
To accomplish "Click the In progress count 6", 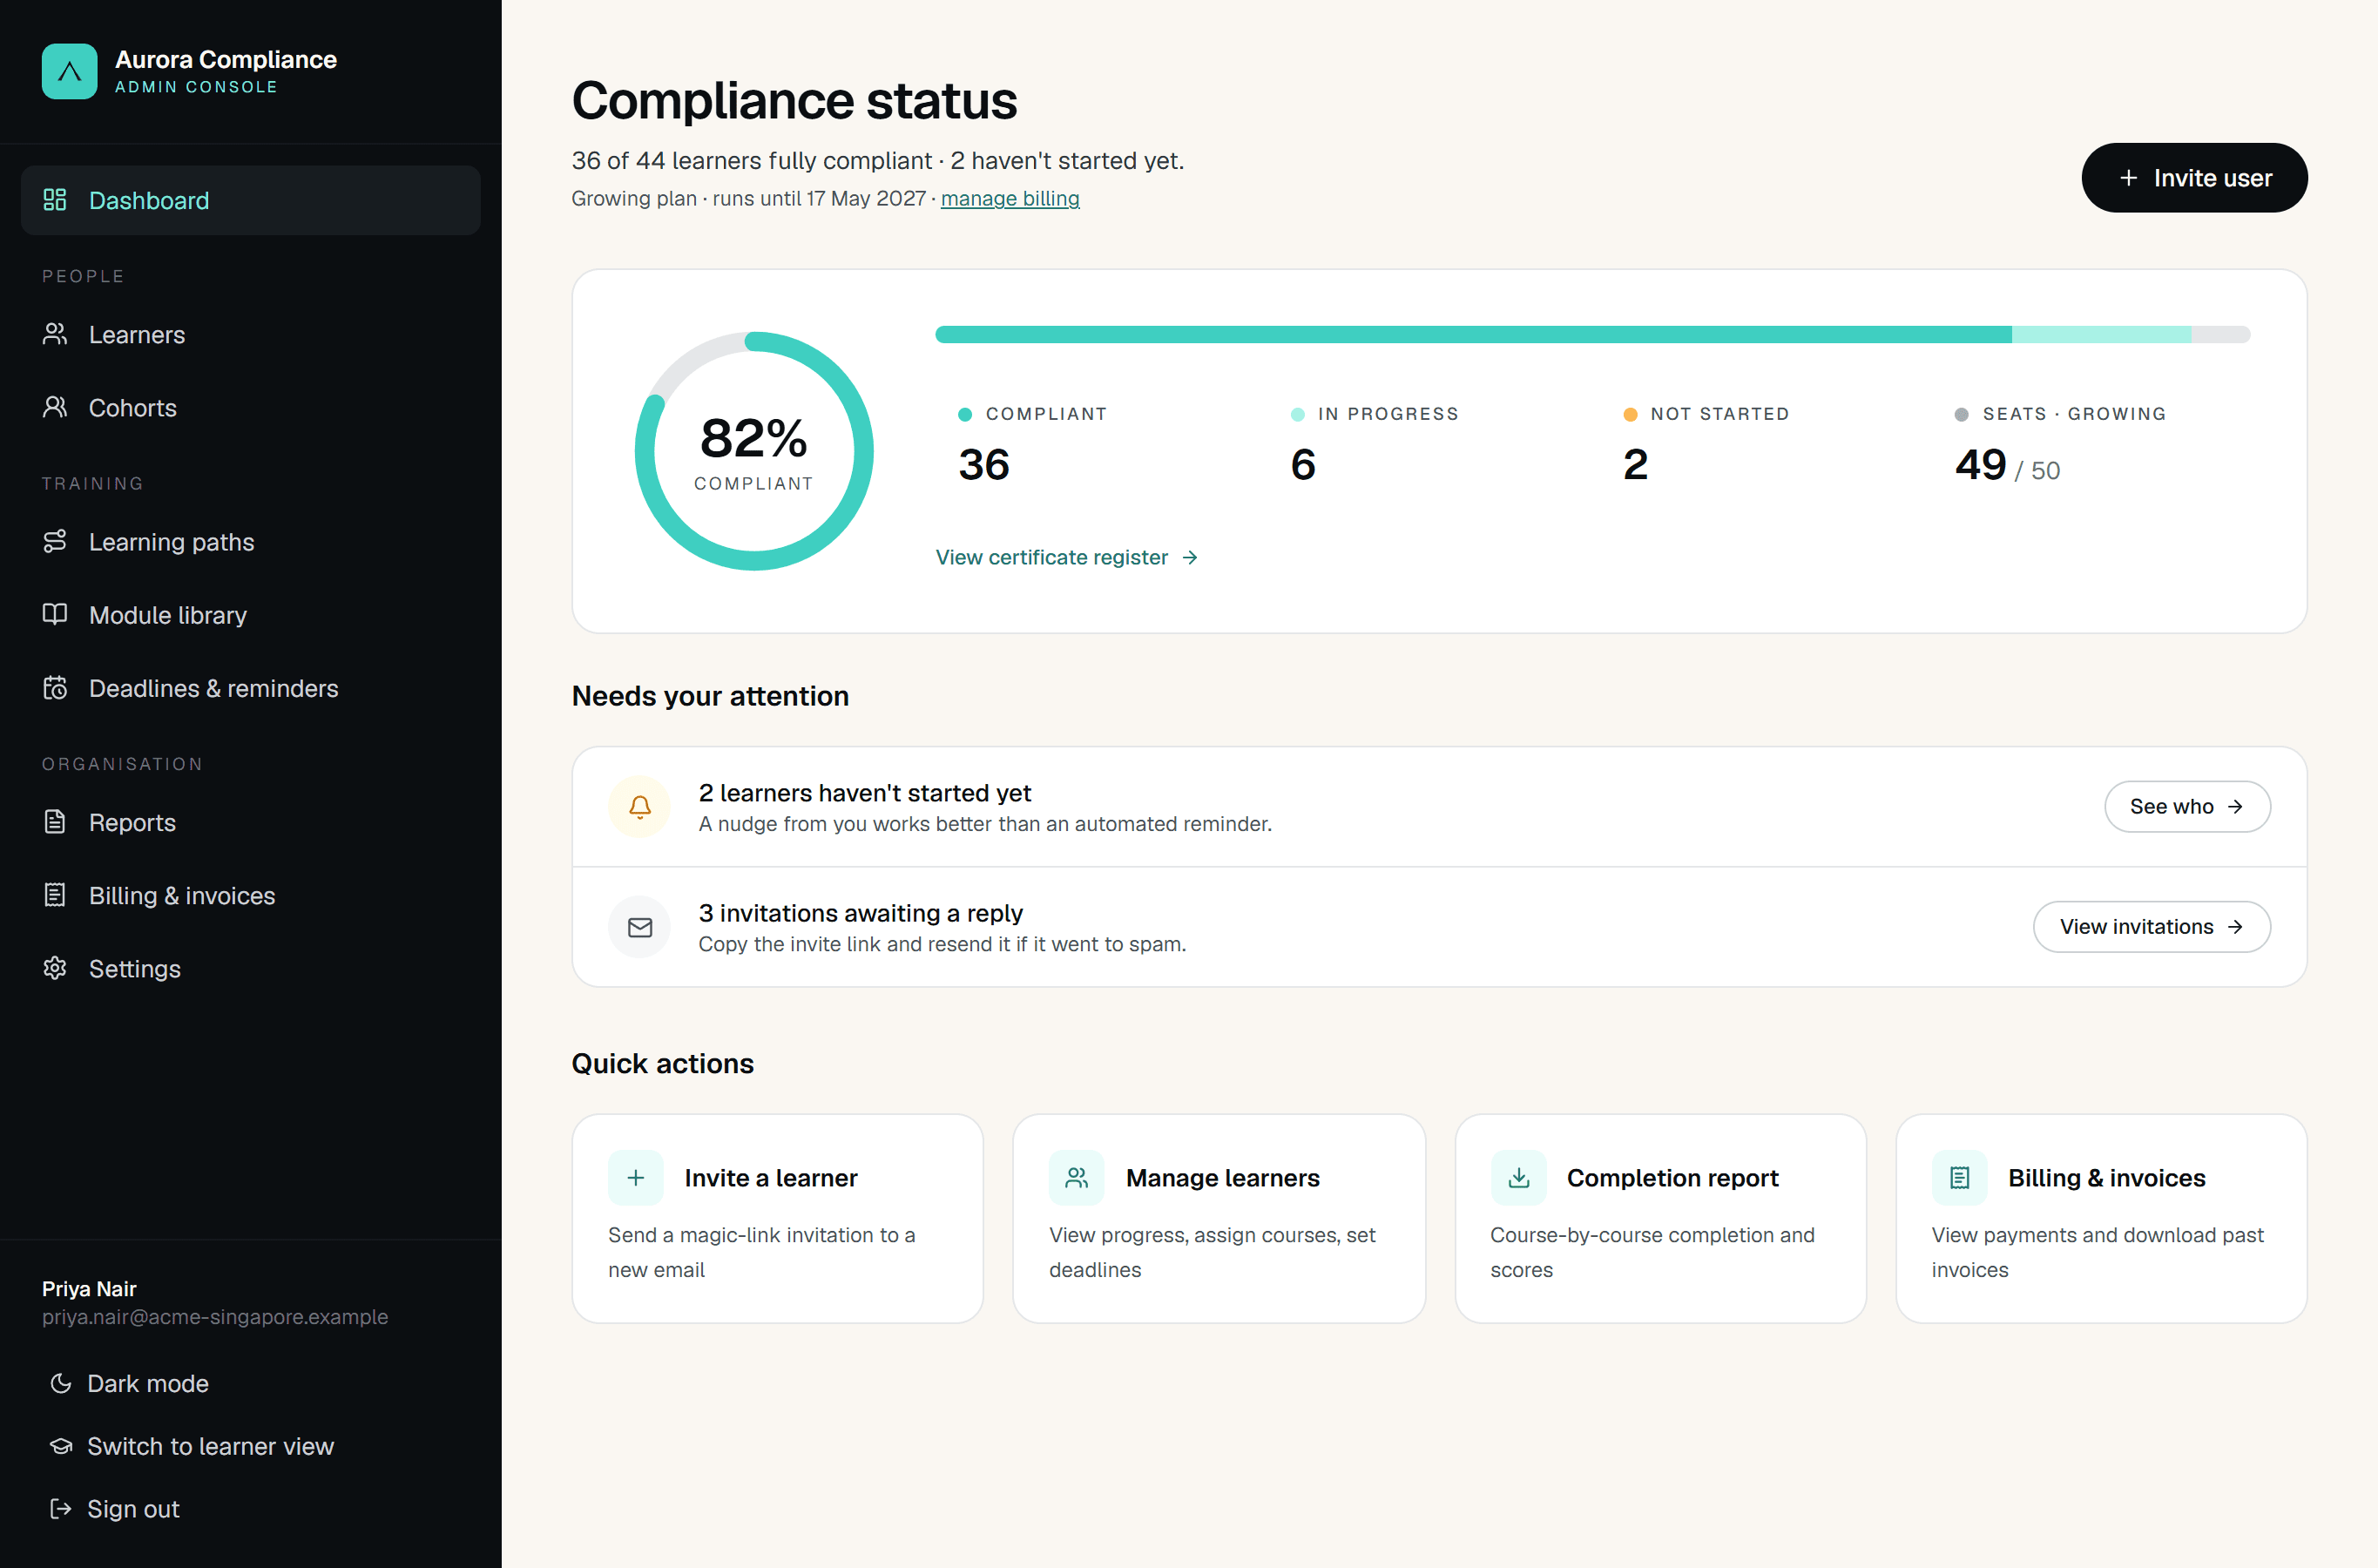I will tap(1303, 464).
